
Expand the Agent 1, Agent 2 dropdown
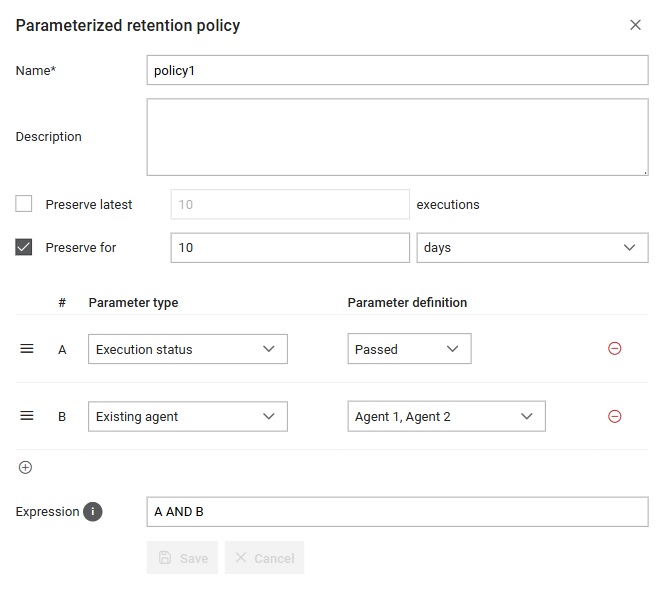coord(446,416)
